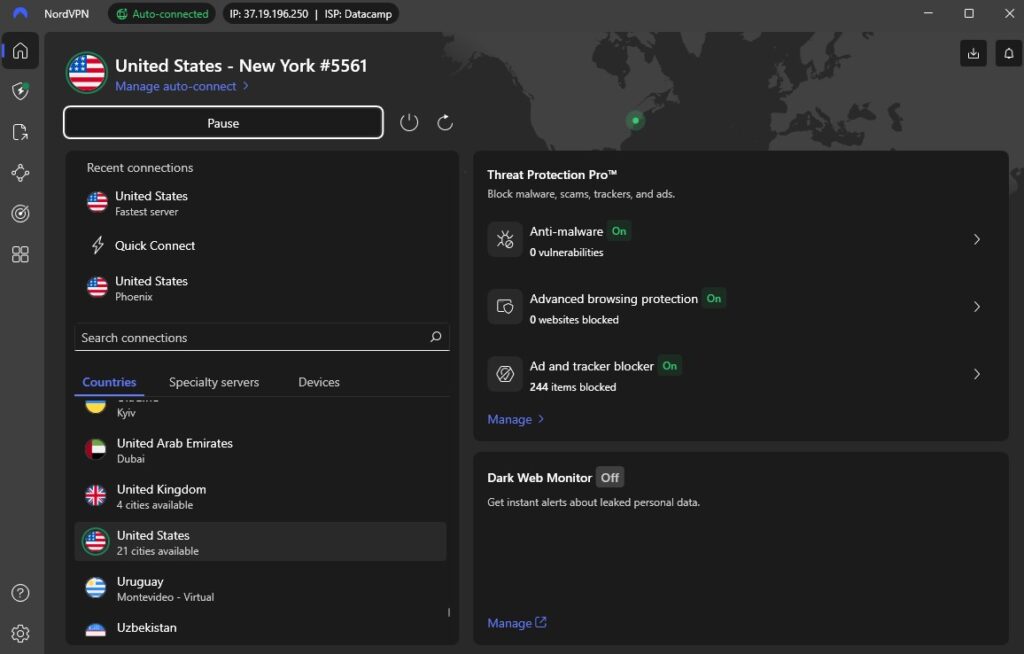The width and height of the screenshot is (1024, 654).
Task: Click the US flag beside New York #5561
Action: (86, 73)
